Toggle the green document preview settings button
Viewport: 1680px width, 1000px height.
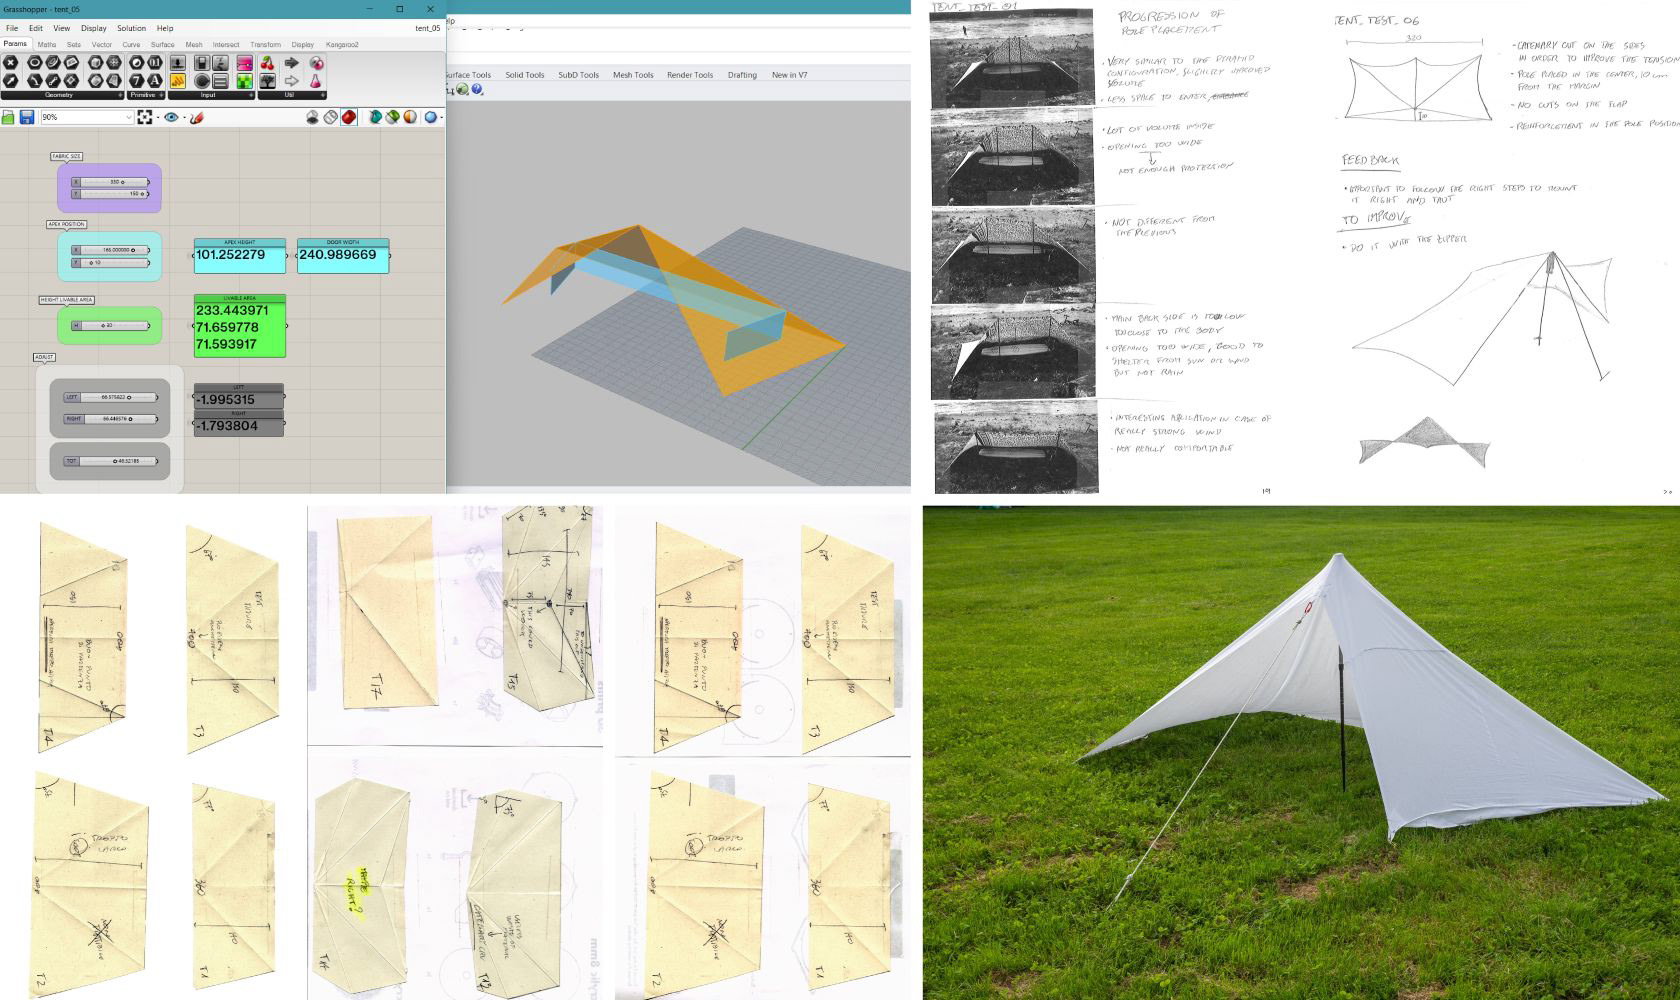coord(393,117)
